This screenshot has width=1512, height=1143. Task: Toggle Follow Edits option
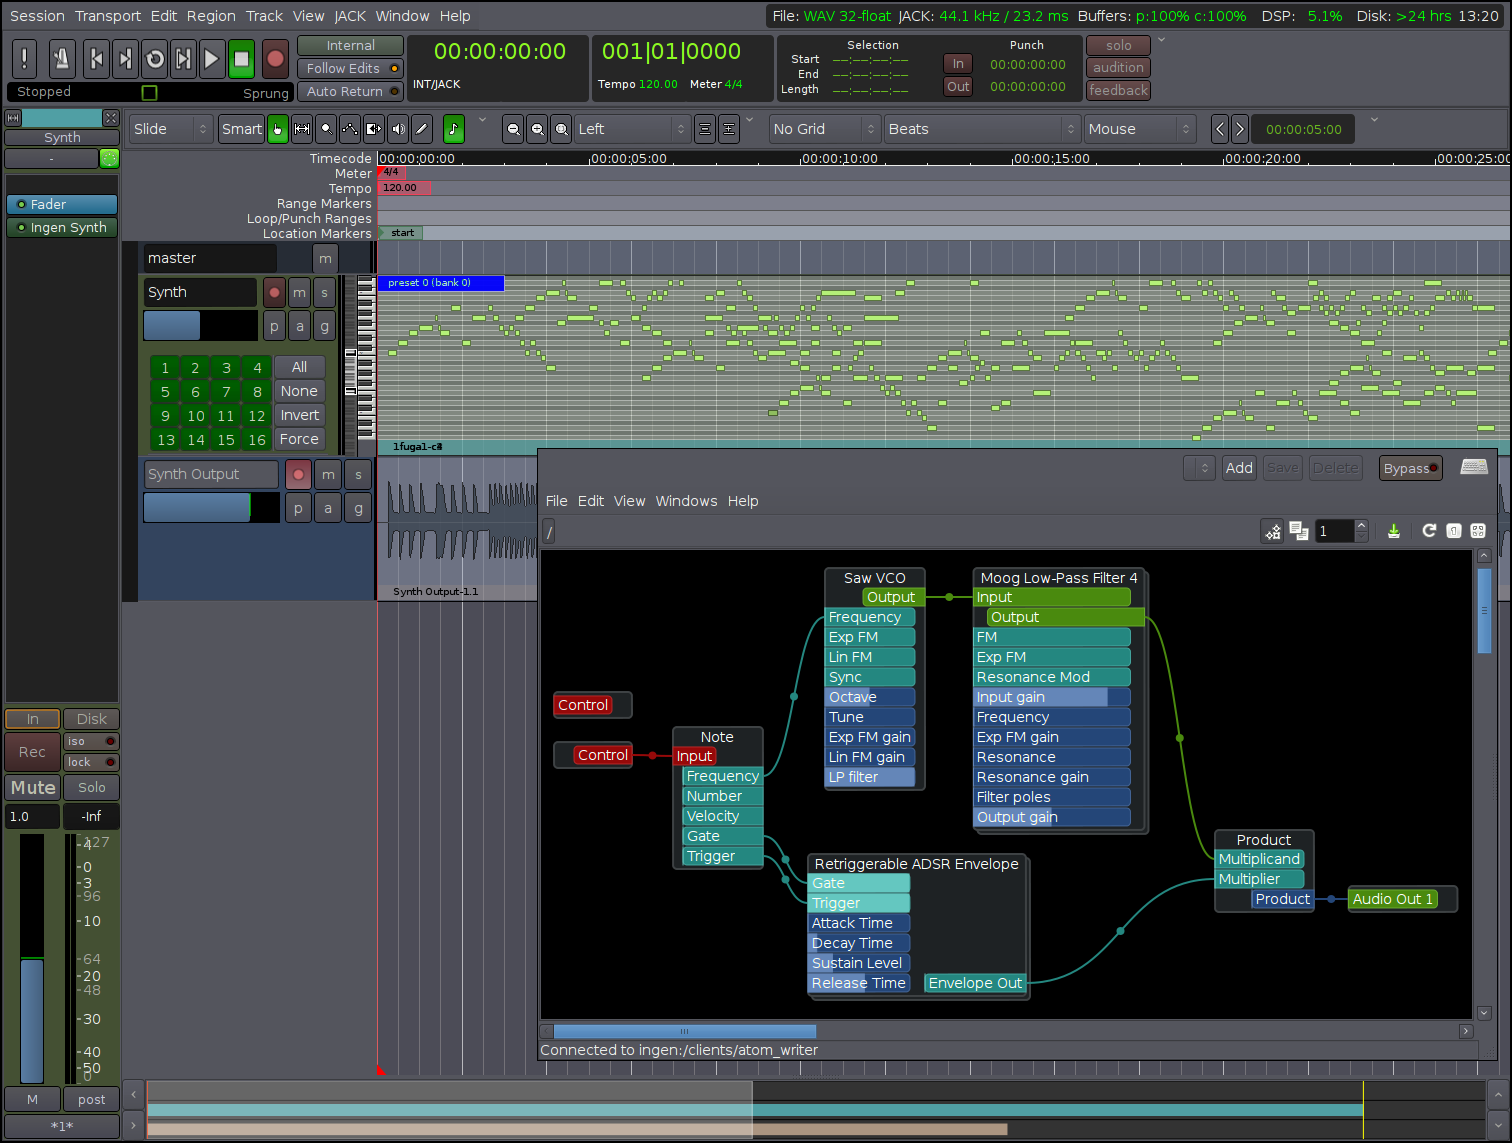pos(350,68)
